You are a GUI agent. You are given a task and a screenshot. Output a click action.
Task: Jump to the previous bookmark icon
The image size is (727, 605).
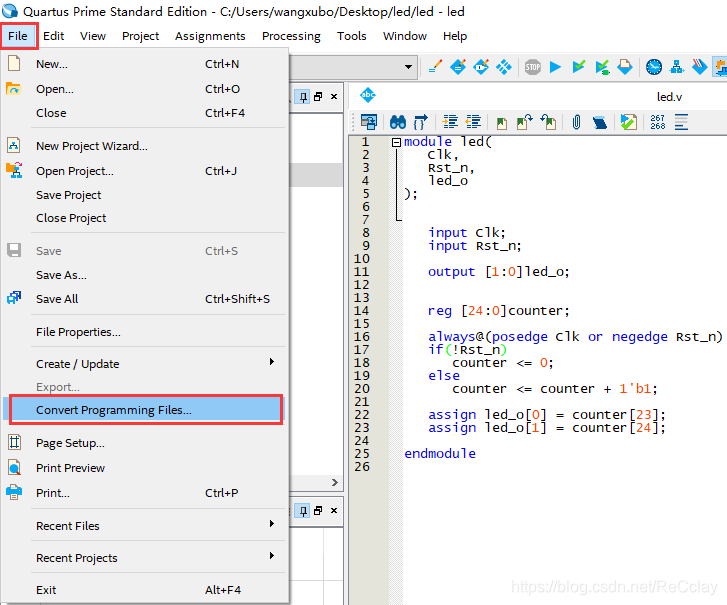click(x=548, y=122)
